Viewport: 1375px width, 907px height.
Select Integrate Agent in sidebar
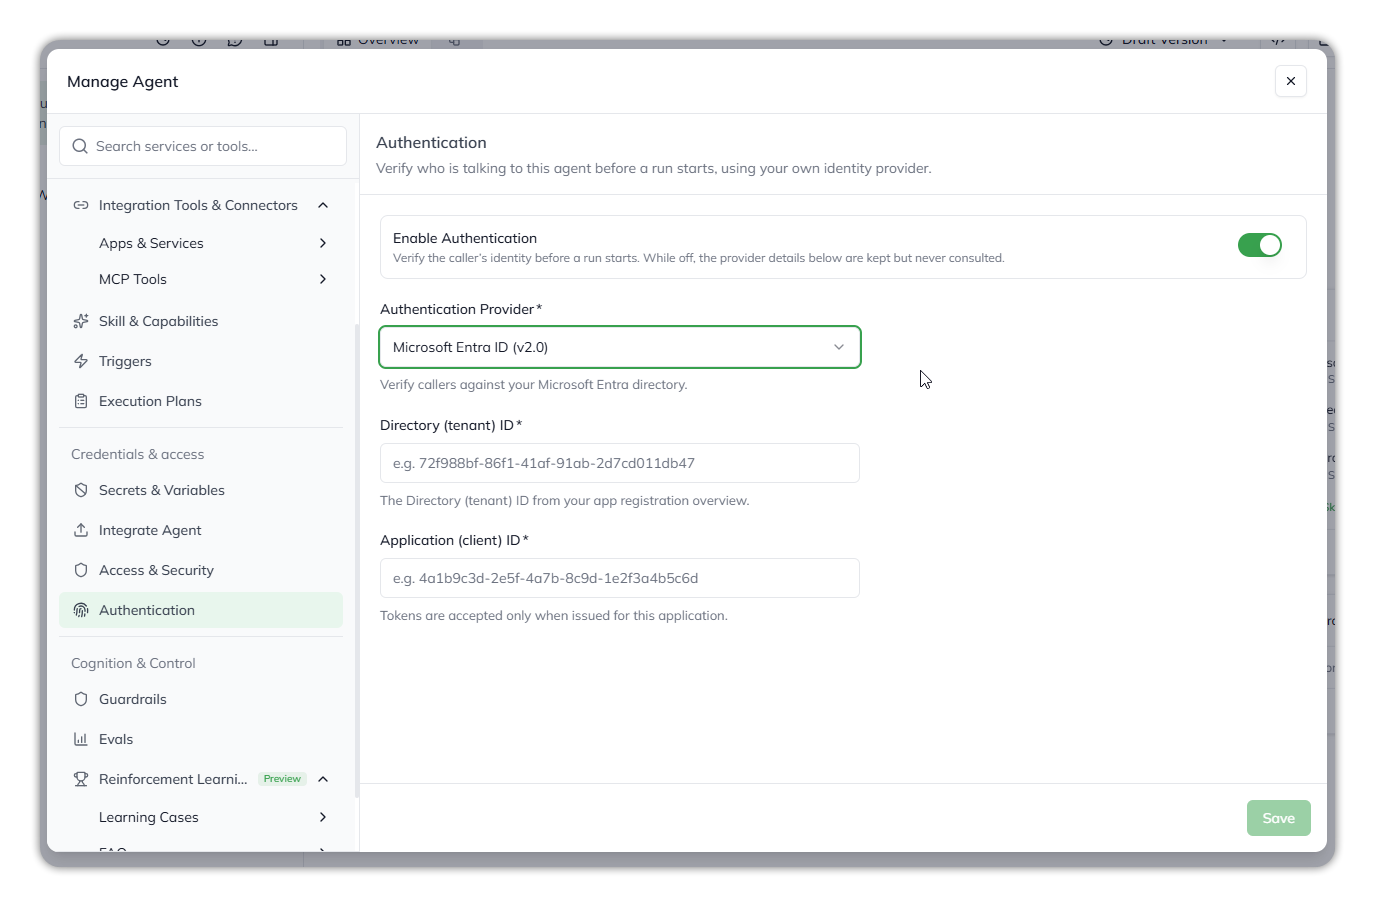pos(201,530)
